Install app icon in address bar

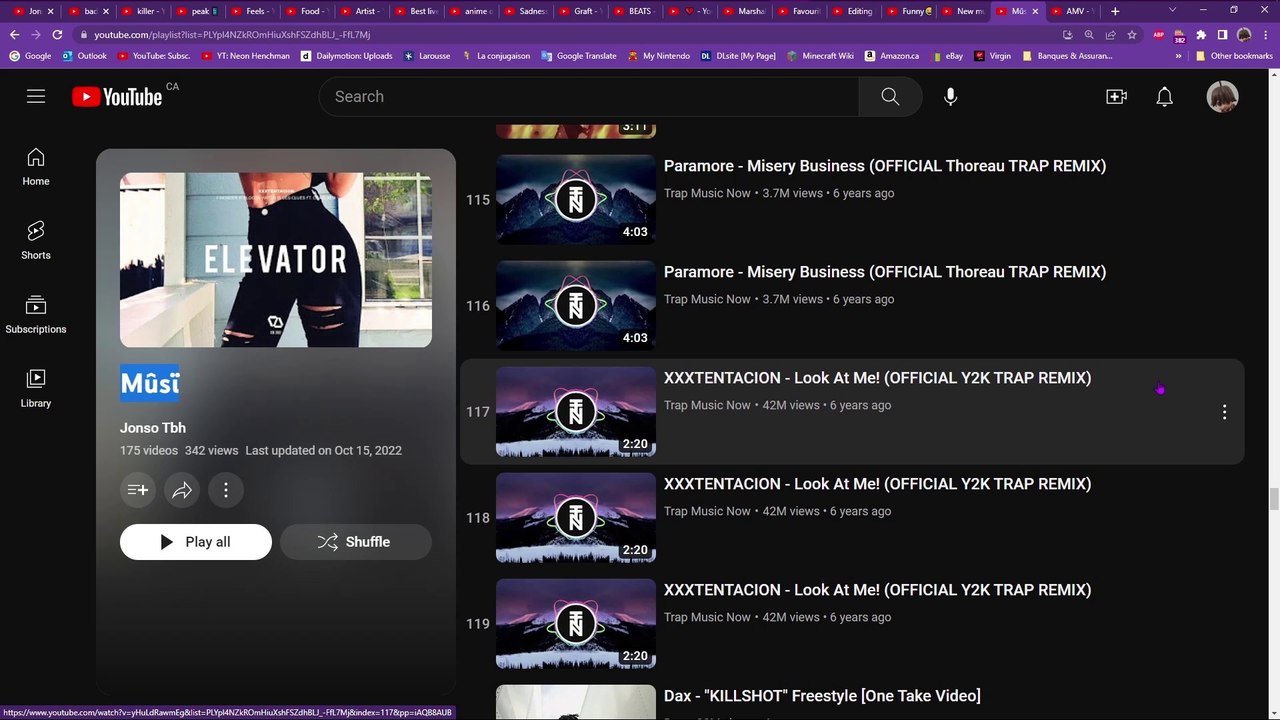1068,34
